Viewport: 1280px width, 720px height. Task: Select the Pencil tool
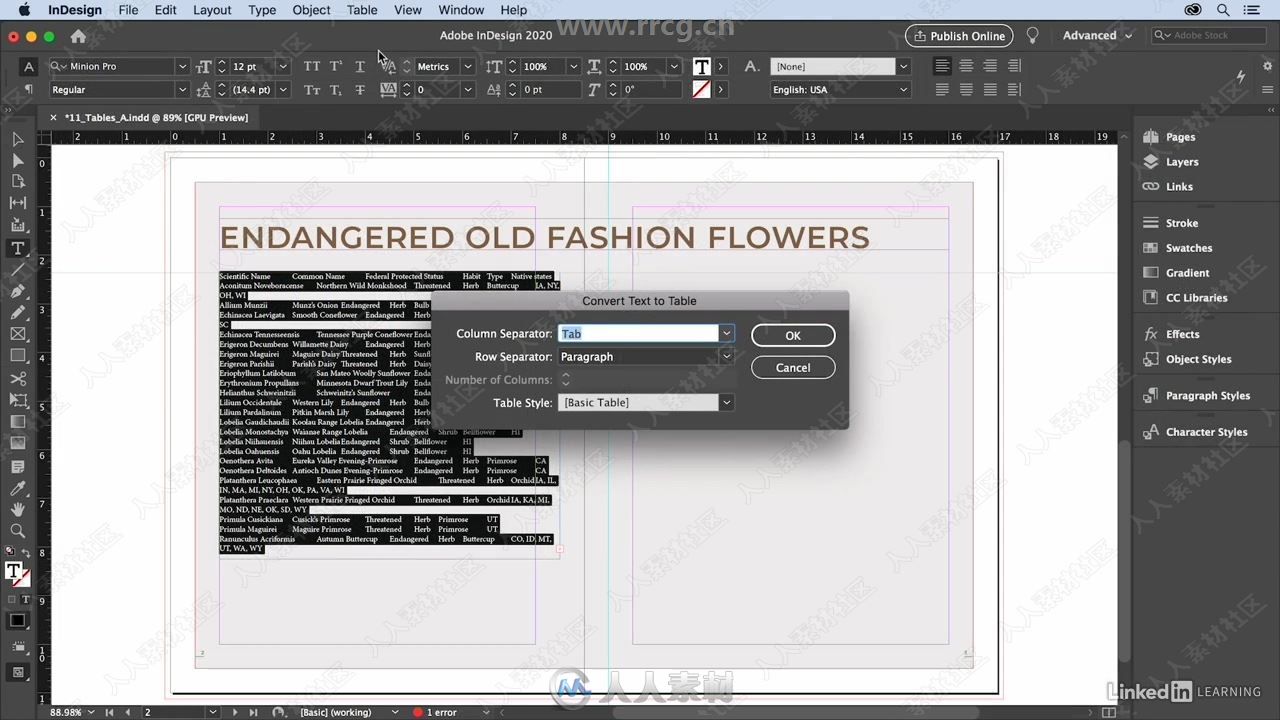coord(18,312)
